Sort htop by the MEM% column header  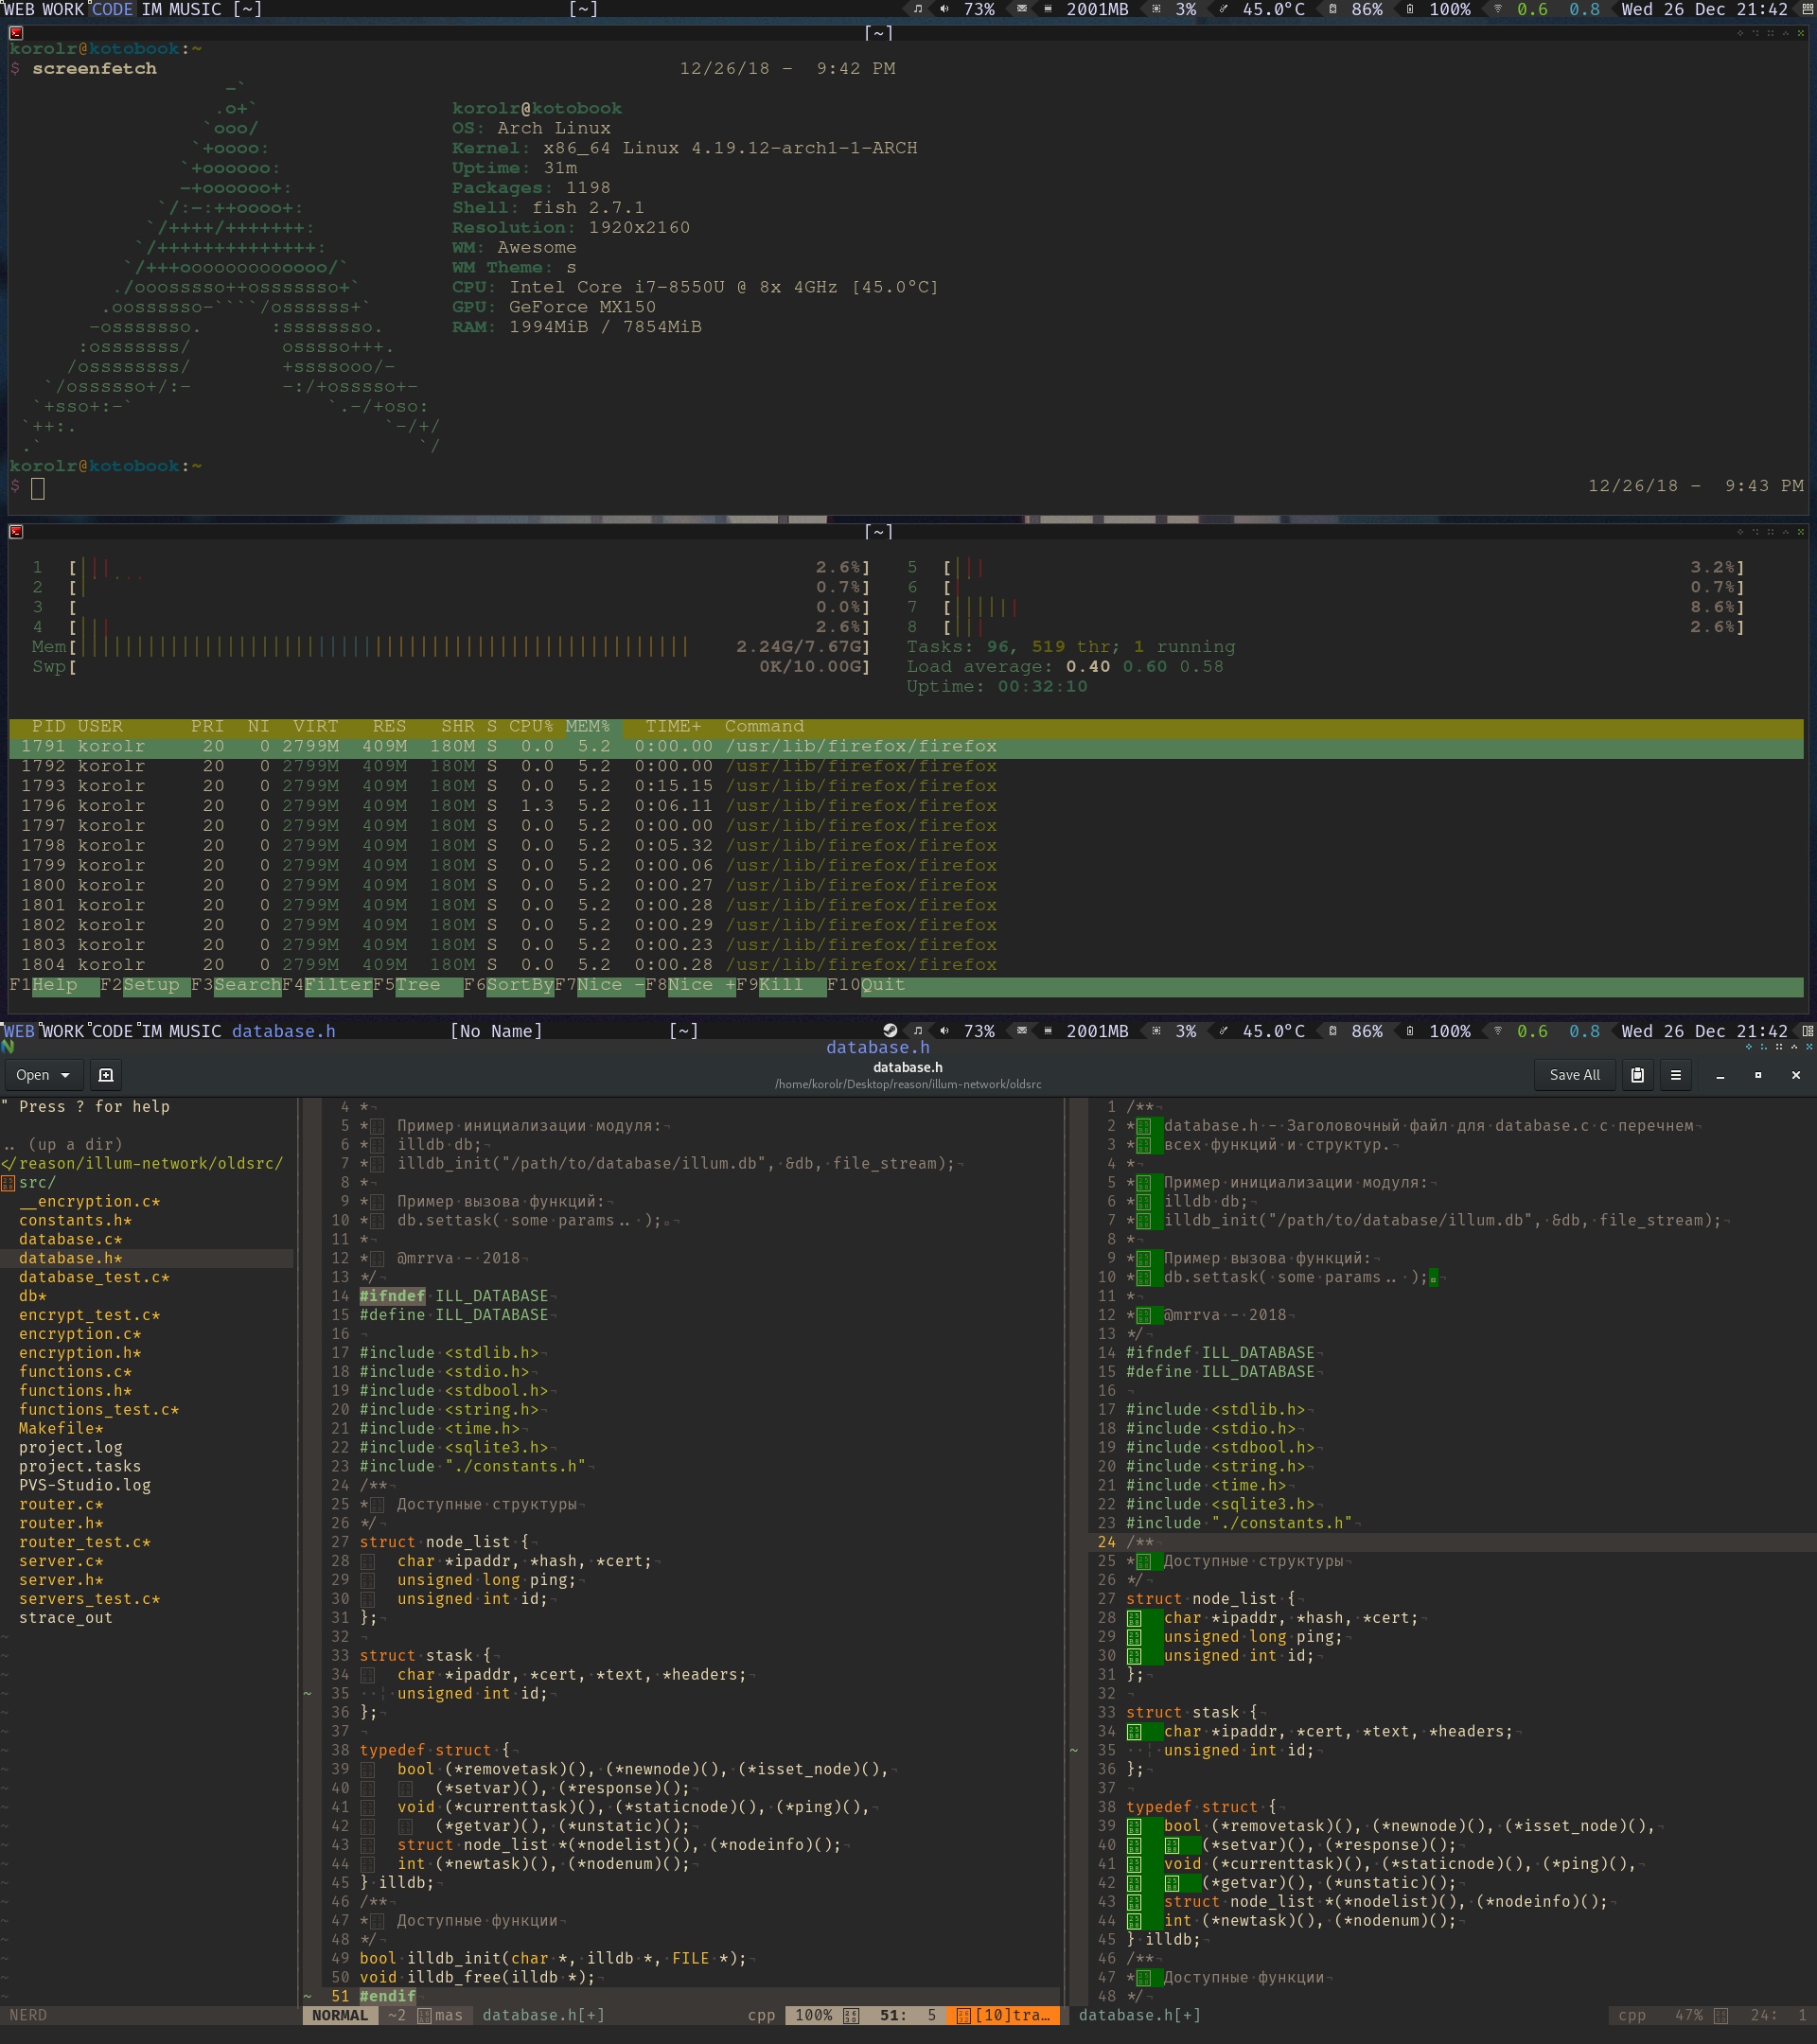pos(588,726)
